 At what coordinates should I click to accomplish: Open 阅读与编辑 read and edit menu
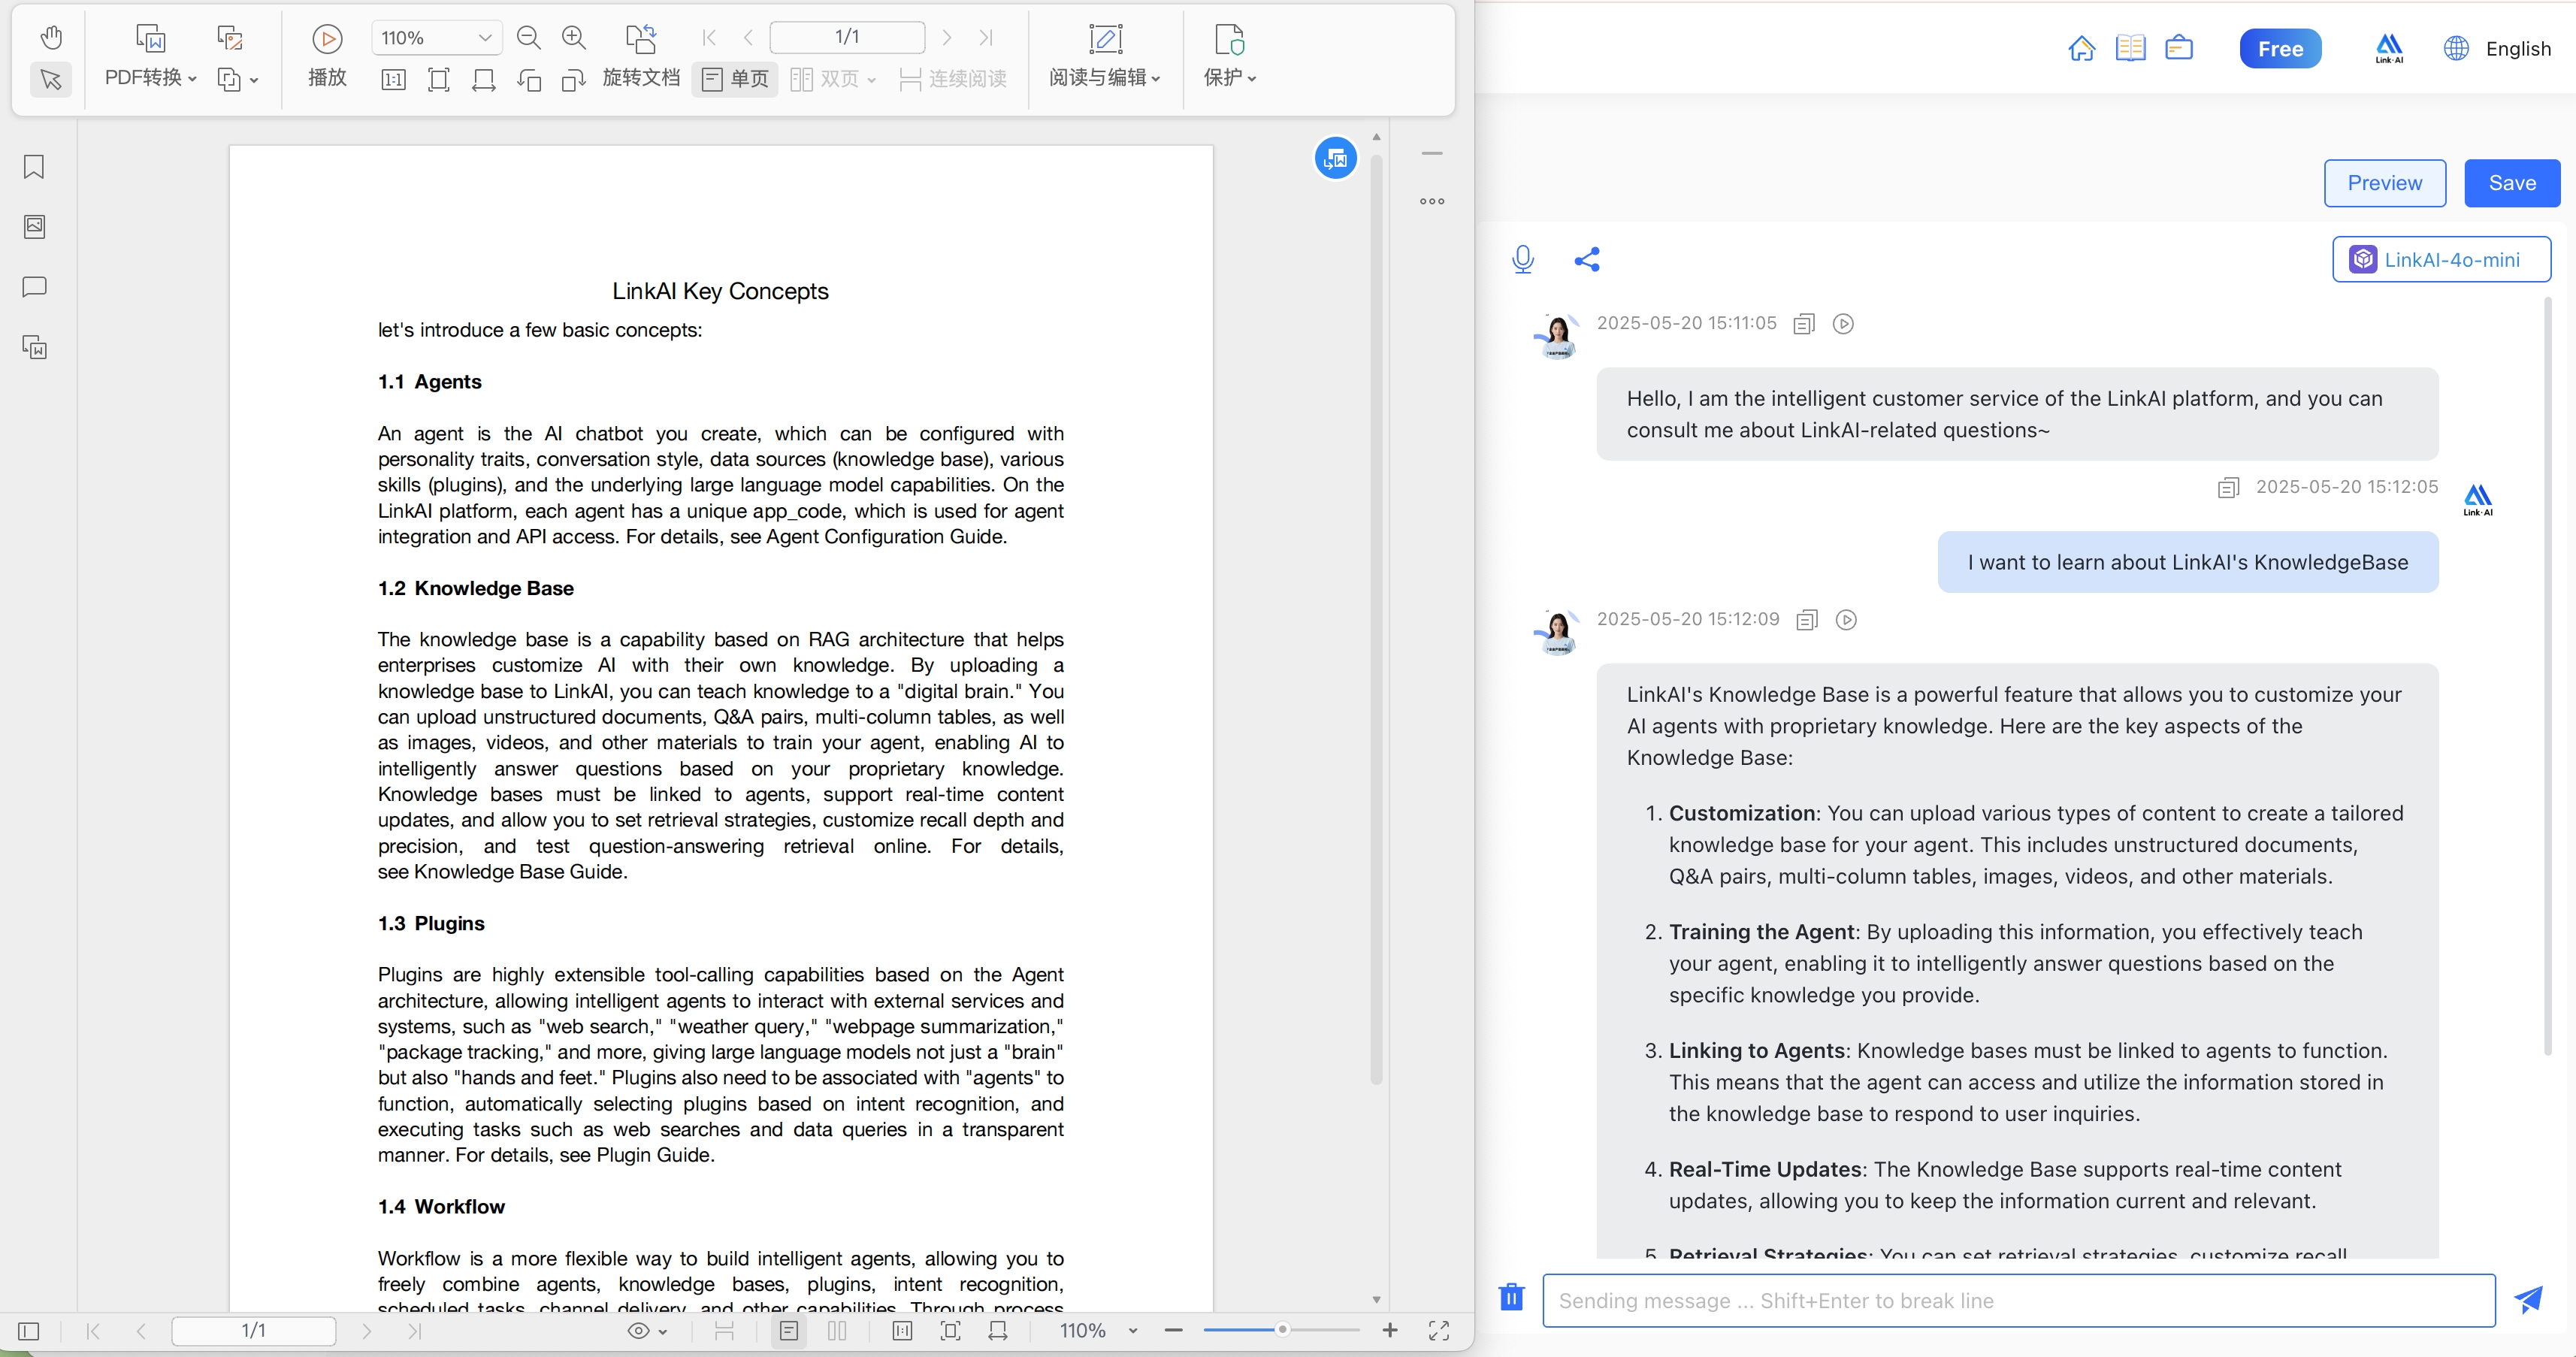1105,56
